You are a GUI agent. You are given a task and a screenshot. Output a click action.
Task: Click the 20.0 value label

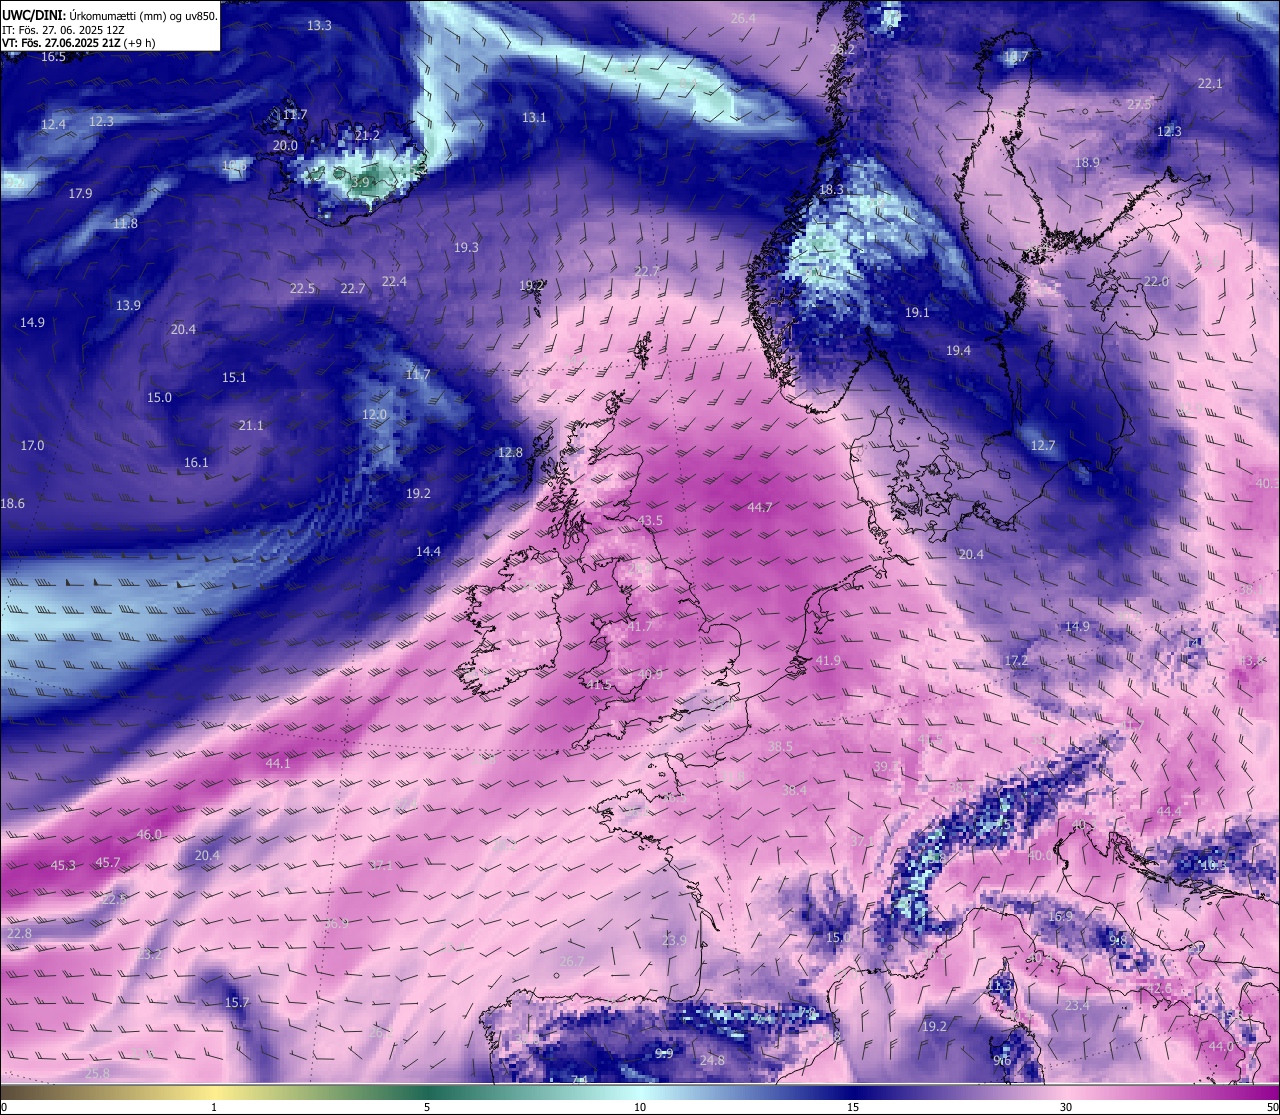[285, 146]
